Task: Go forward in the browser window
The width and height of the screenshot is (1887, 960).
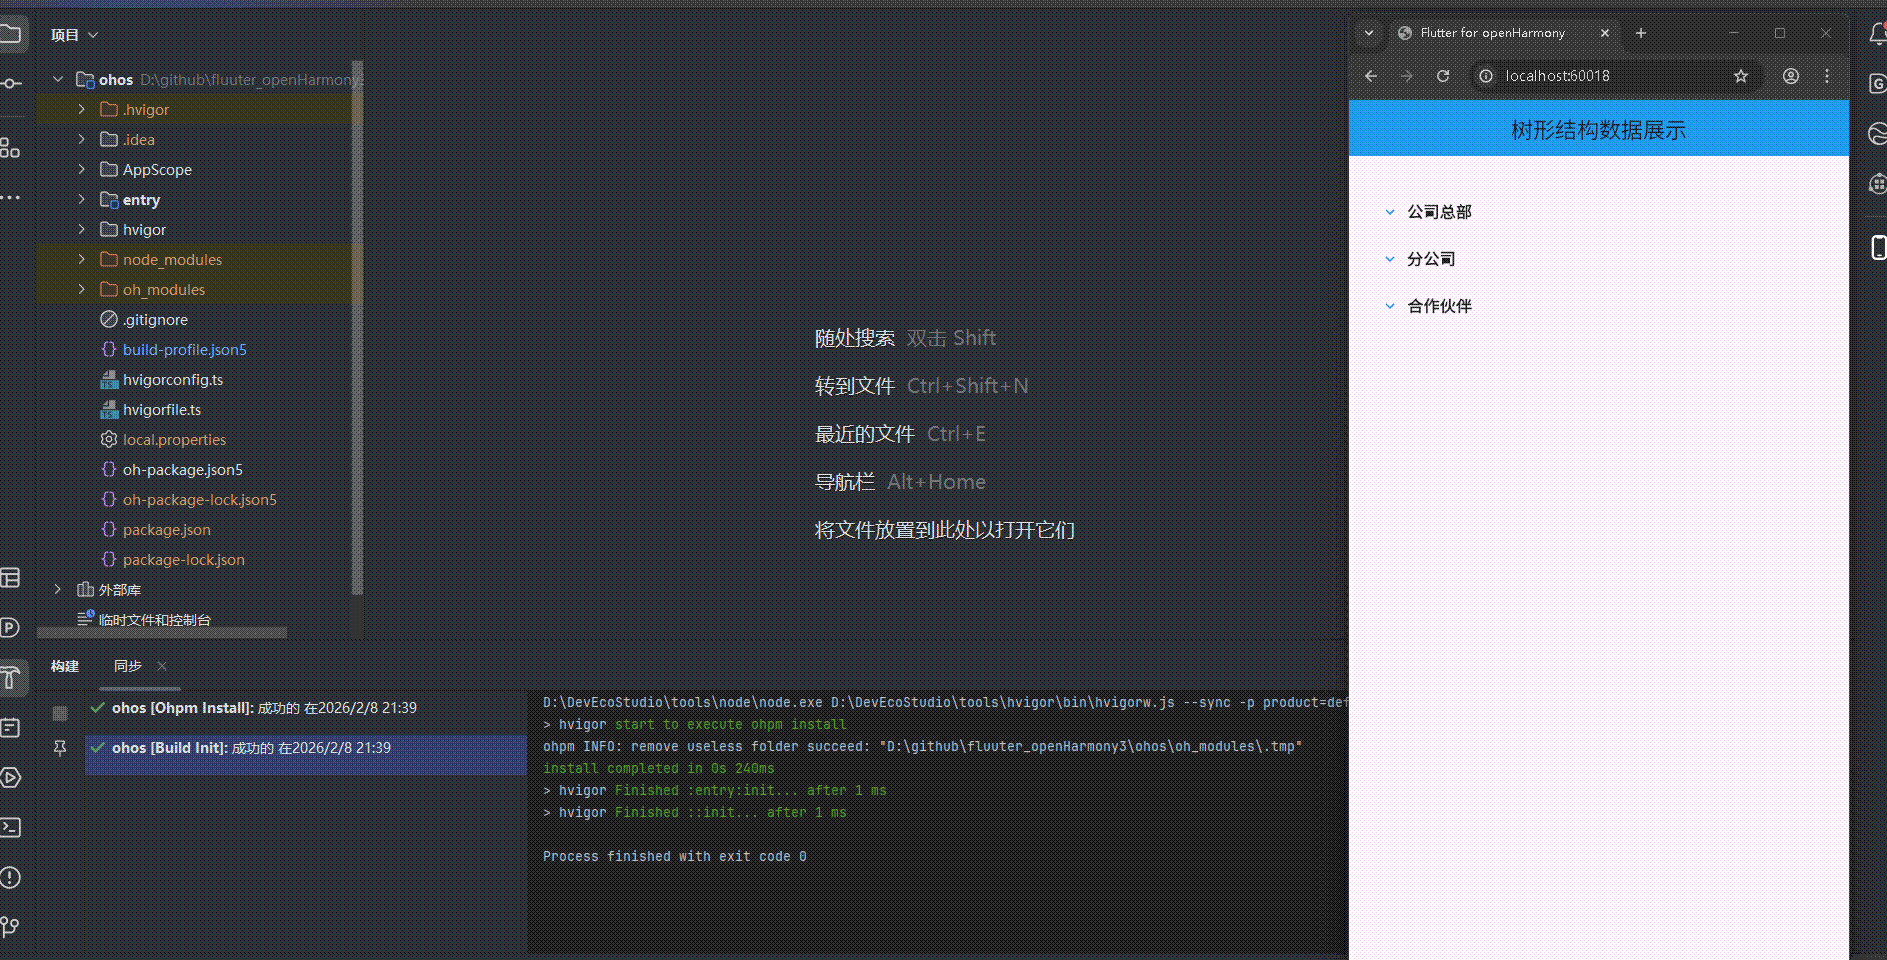Action: pos(1407,76)
